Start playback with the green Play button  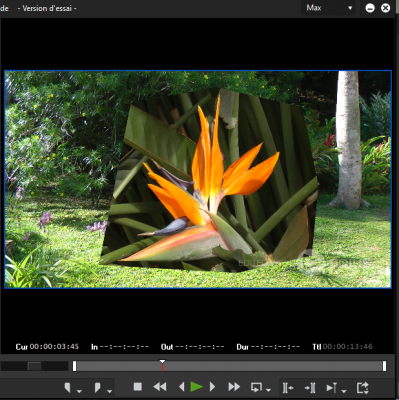[197, 387]
